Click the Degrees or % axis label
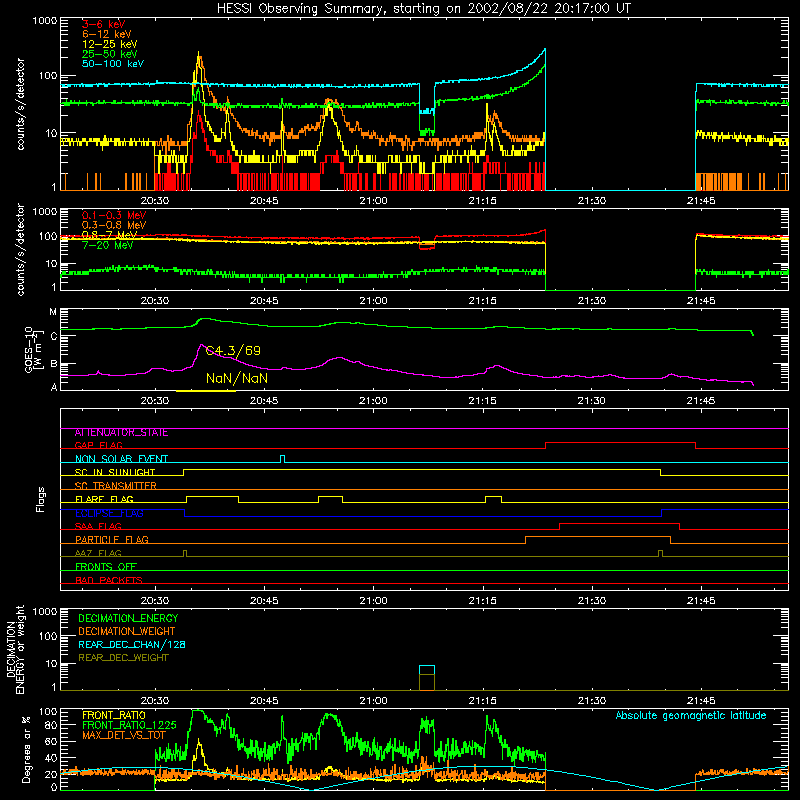The image size is (800, 800). [x=26, y=750]
